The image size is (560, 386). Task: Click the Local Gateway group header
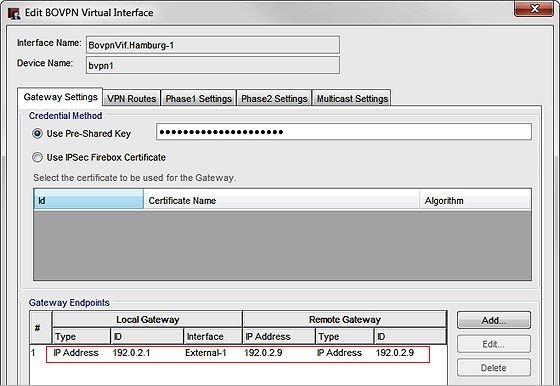click(x=148, y=319)
